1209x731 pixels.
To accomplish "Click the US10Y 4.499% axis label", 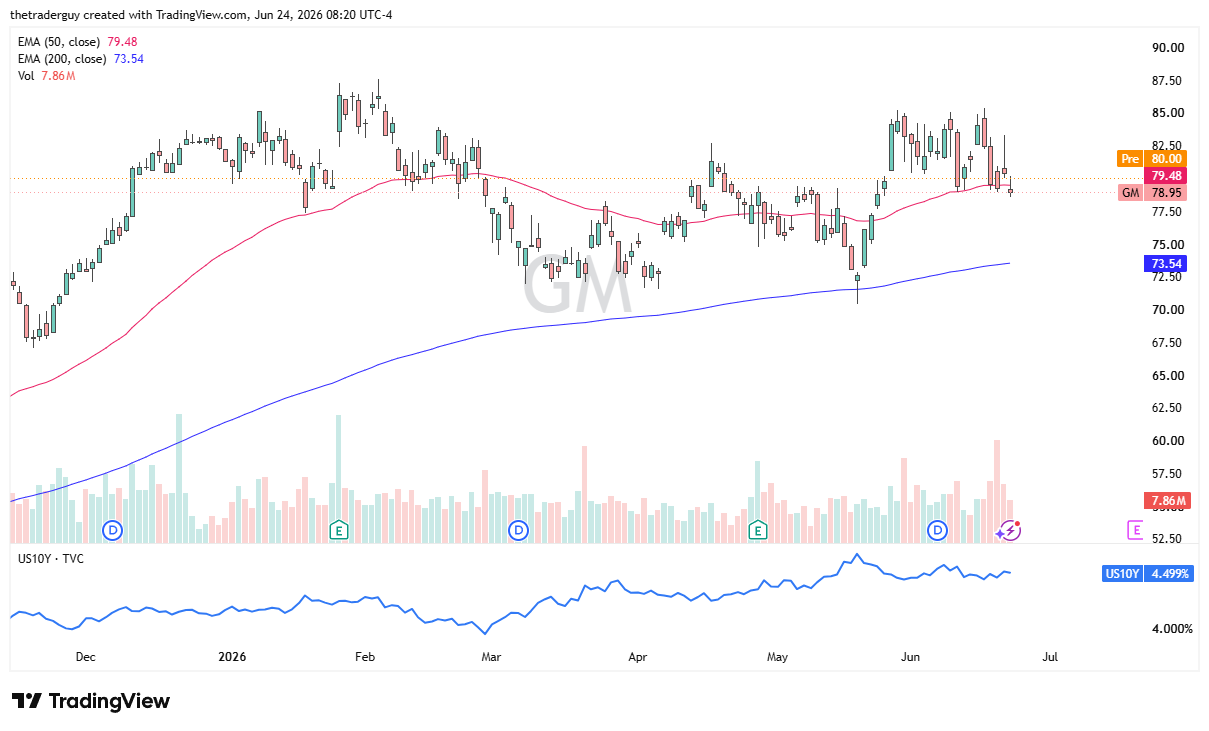I will [1146, 573].
